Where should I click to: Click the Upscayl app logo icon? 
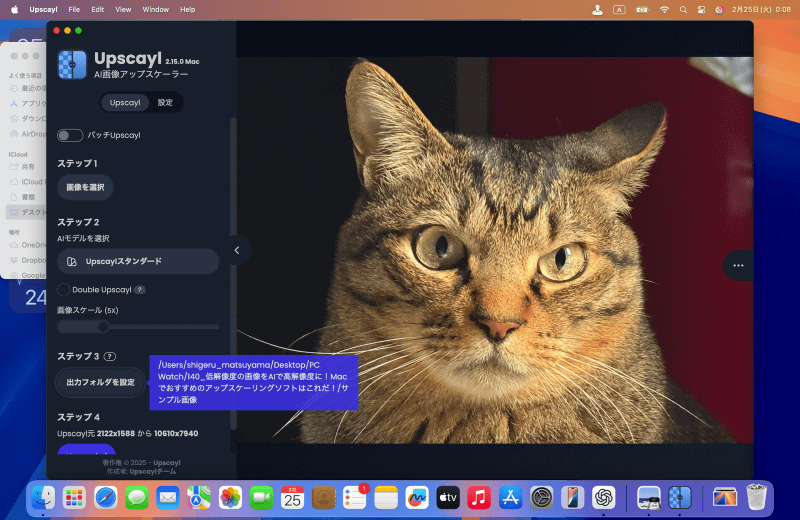point(72,64)
